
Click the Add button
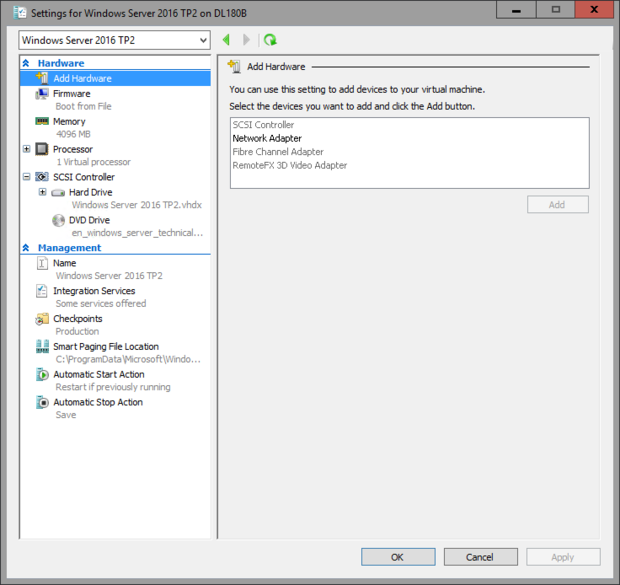558,204
